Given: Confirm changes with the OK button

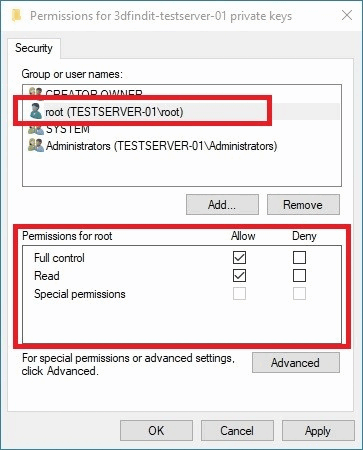Looking at the screenshot, I should pyautogui.click(x=156, y=431).
